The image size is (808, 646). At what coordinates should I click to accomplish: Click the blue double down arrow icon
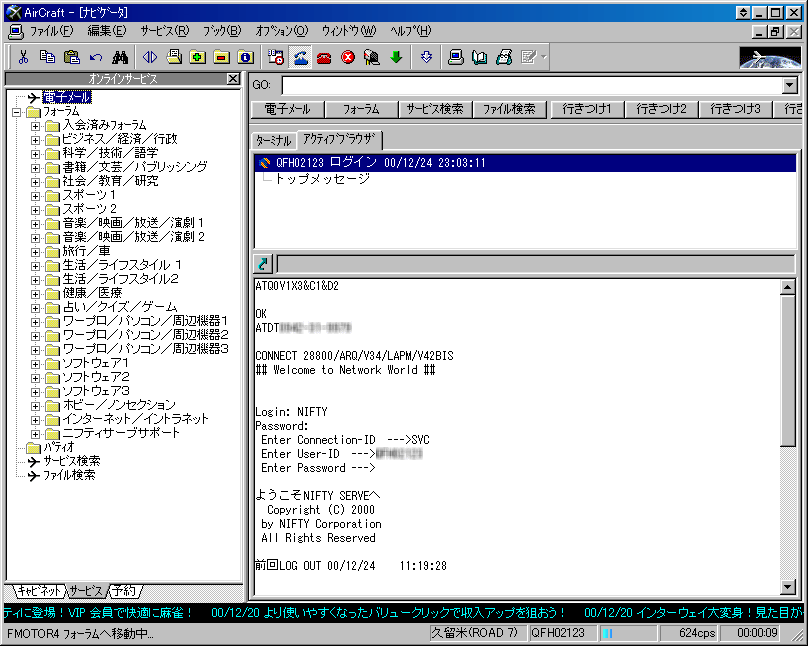coord(426,57)
